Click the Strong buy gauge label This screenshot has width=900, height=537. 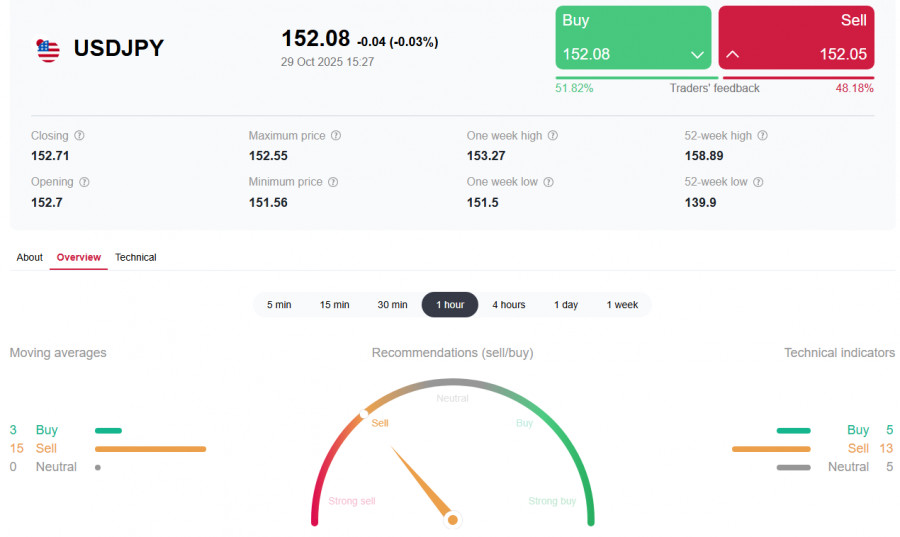(552, 501)
